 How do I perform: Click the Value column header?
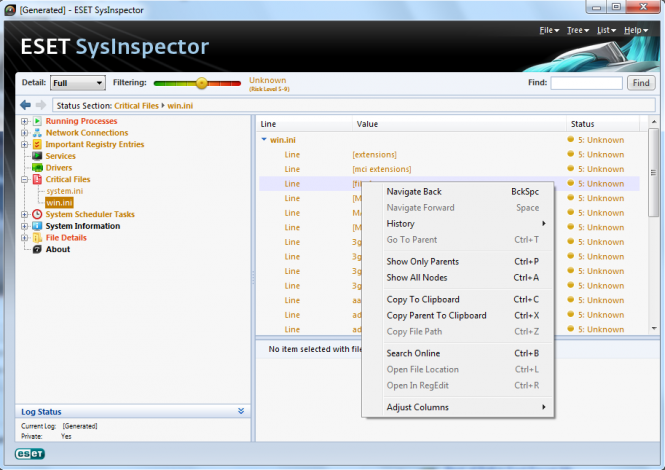[x=459, y=124]
